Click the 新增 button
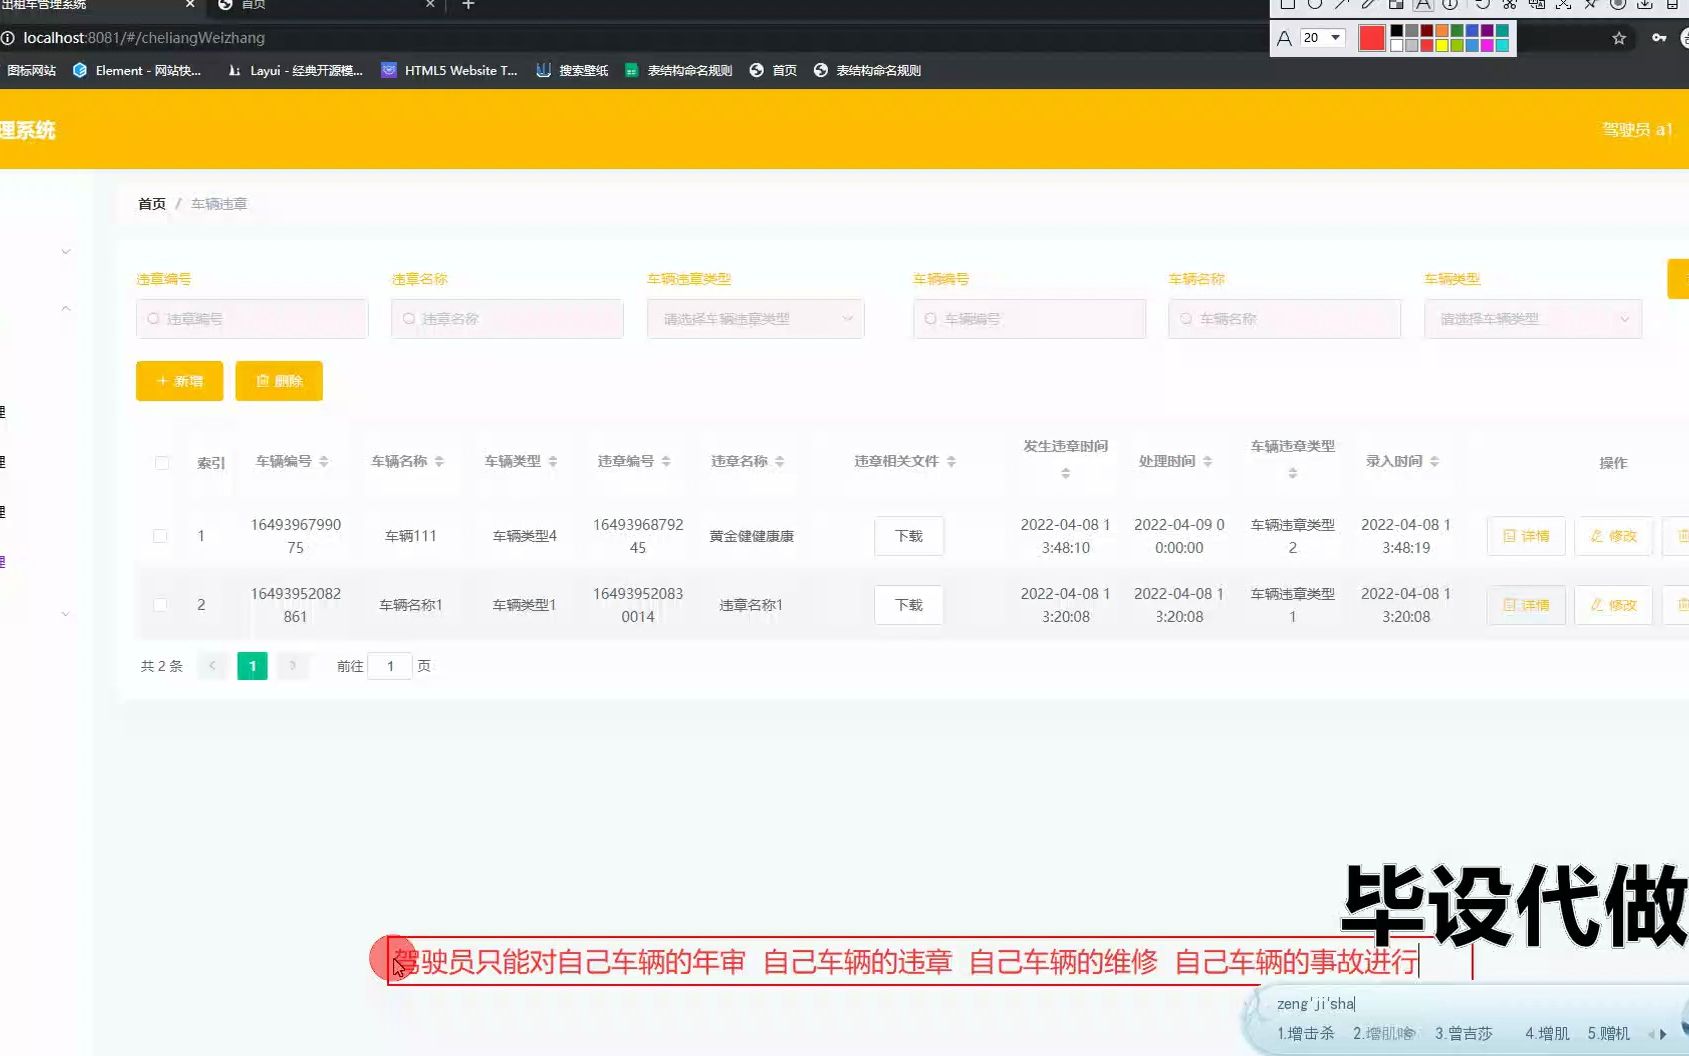The height and width of the screenshot is (1056, 1689). click(178, 381)
